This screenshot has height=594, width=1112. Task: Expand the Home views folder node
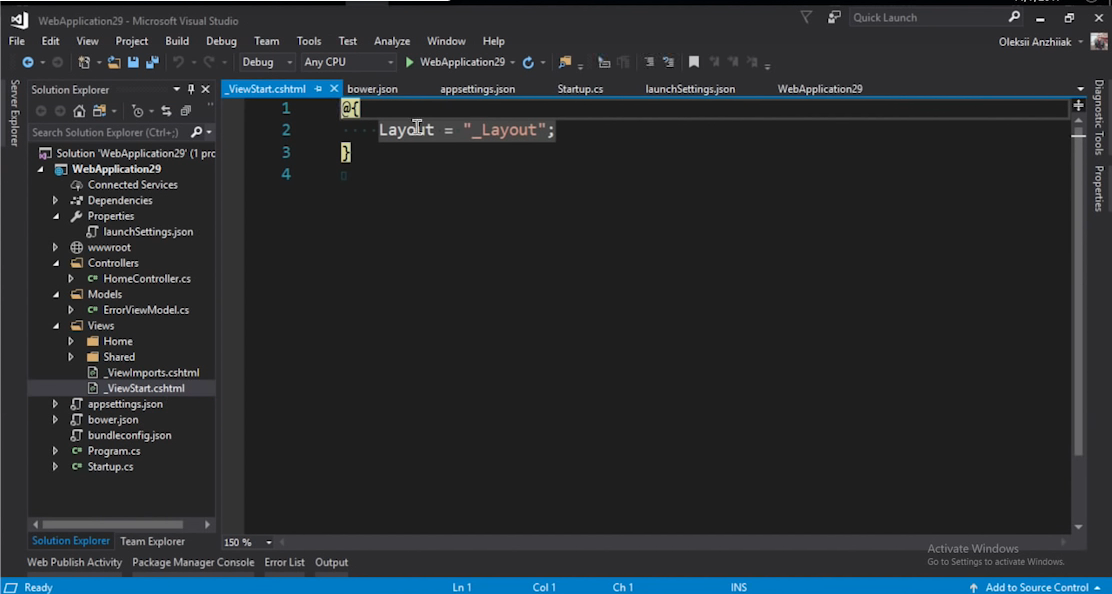click(x=71, y=341)
